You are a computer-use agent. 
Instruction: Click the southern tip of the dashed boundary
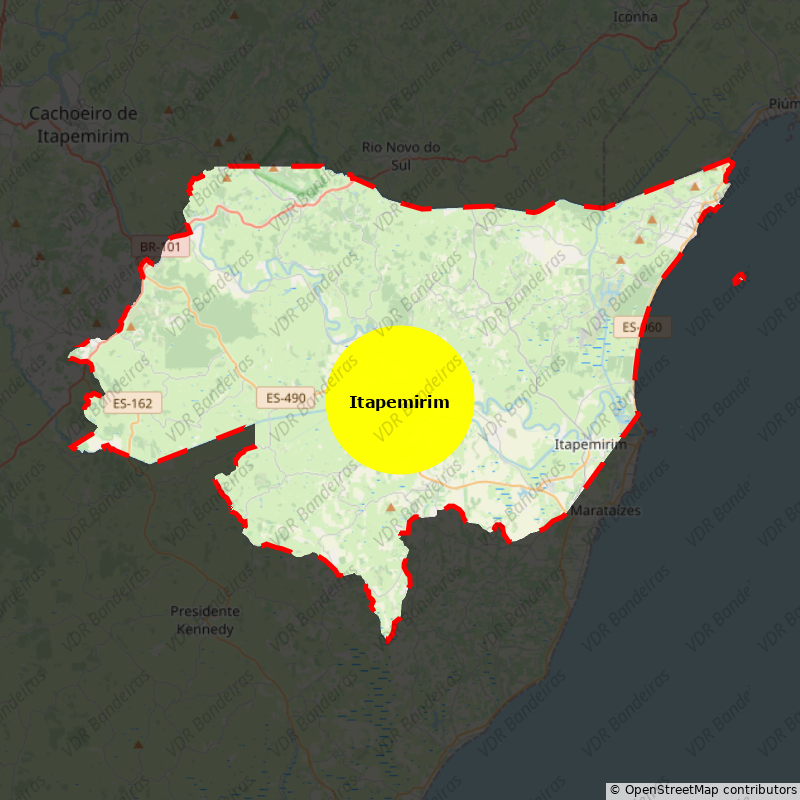[x=388, y=635]
